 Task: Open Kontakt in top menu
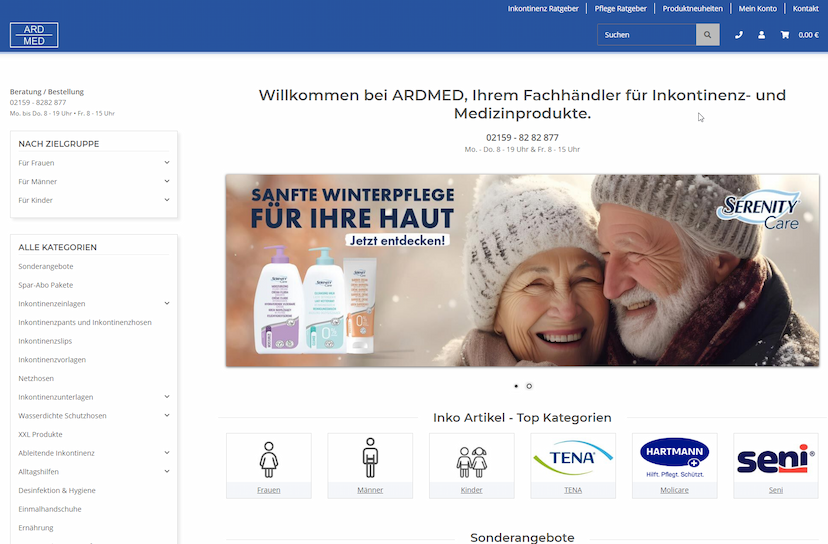point(805,8)
